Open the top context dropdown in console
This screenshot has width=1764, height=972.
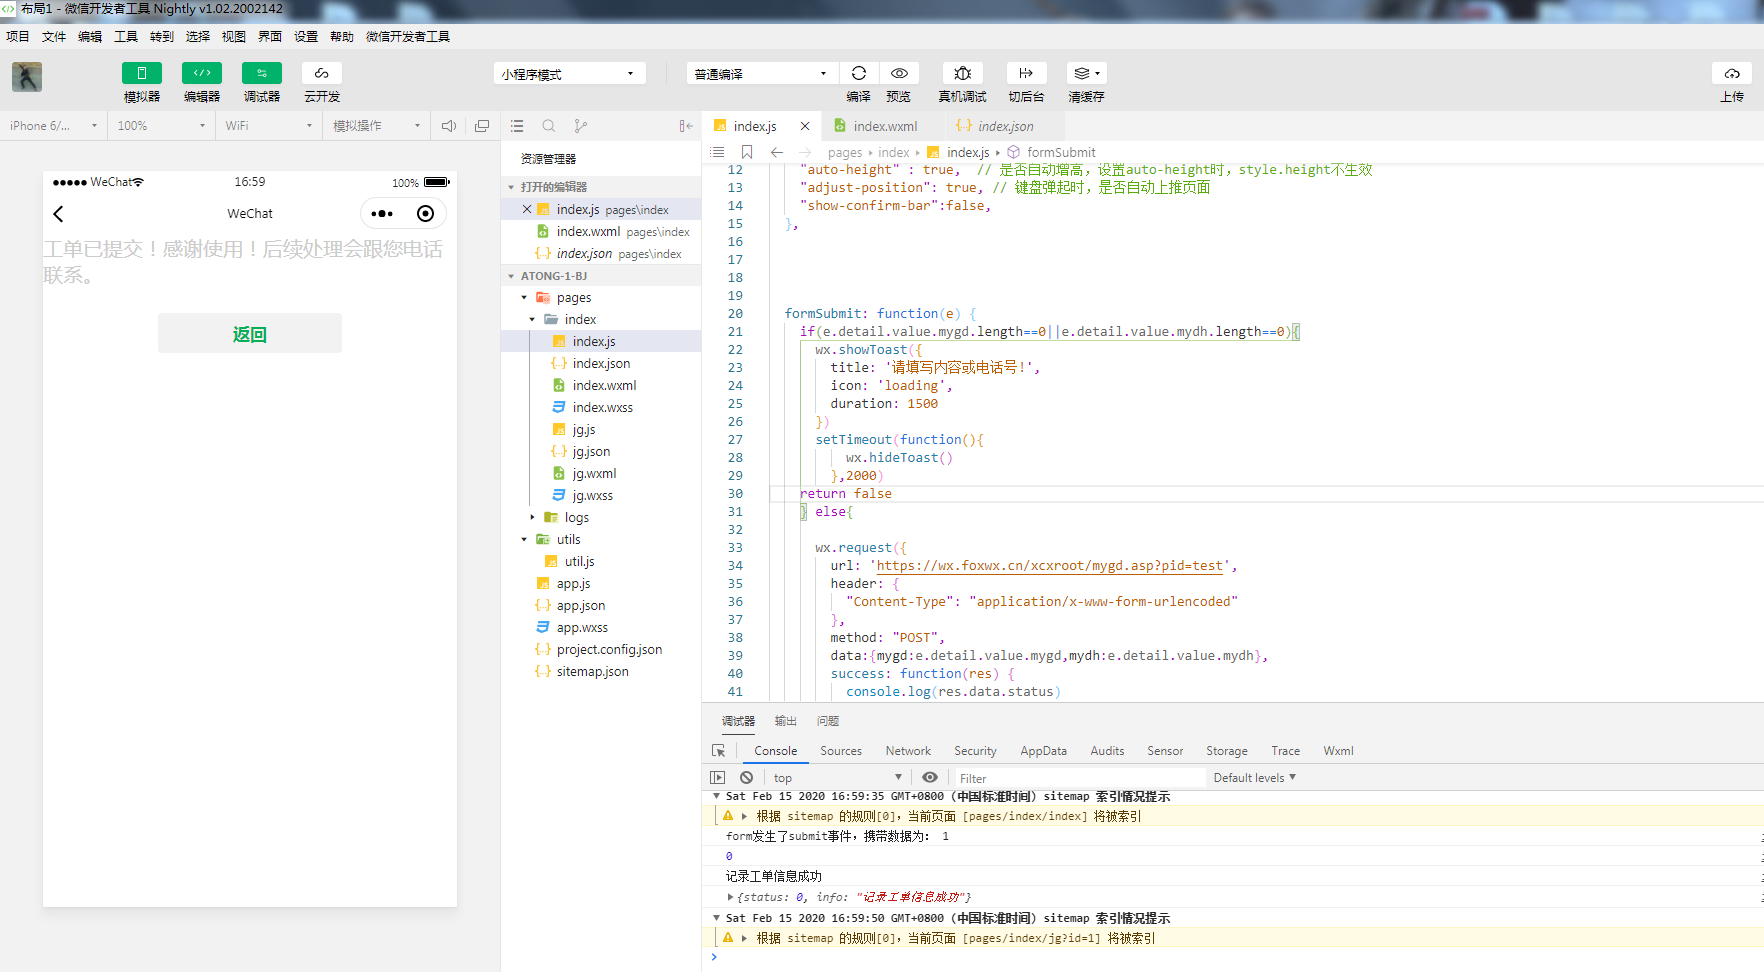pyautogui.click(x=838, y=777)
